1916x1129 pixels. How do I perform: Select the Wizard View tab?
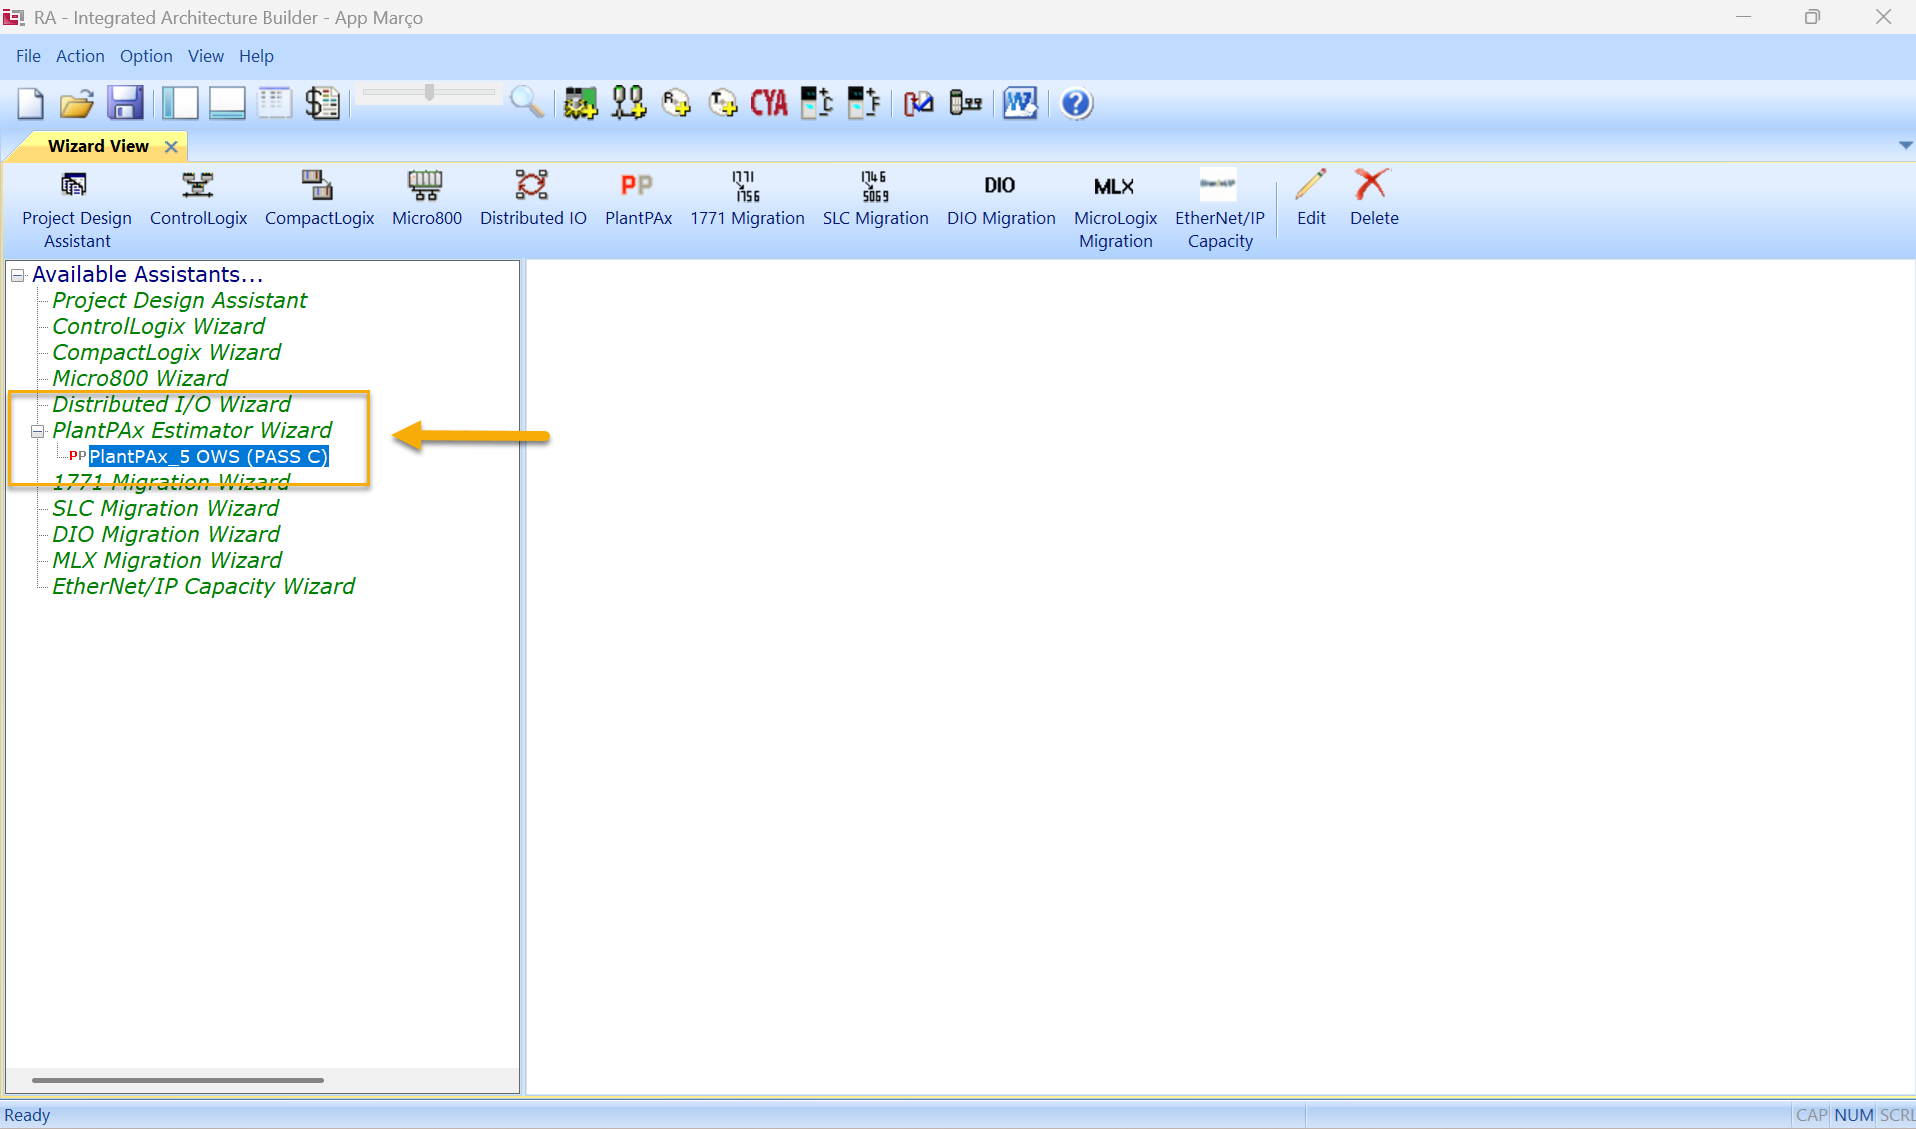pyautogui.click(x=98, y=146)
